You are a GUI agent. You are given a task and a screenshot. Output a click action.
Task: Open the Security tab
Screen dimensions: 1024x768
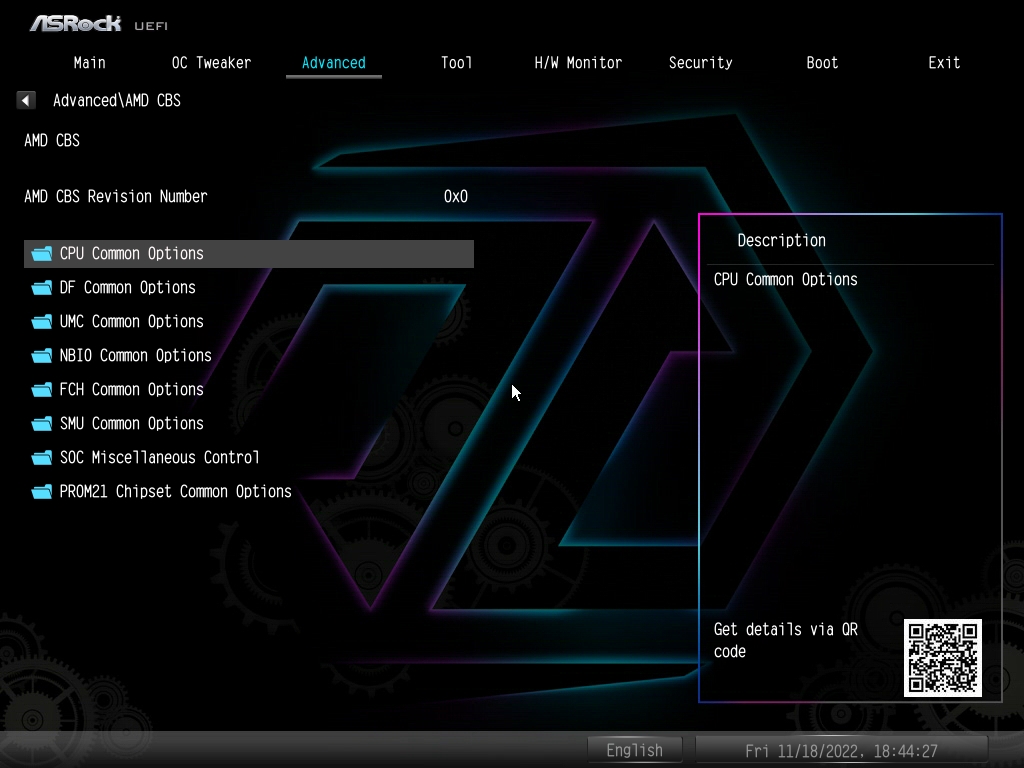coord(700,63)
